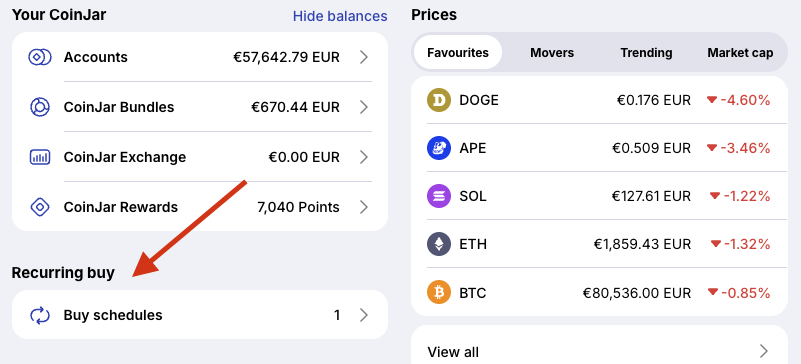Click the CoinJar Bundles ring icon
The height and width of the screenshot is (364, 801).
(40, 107)
